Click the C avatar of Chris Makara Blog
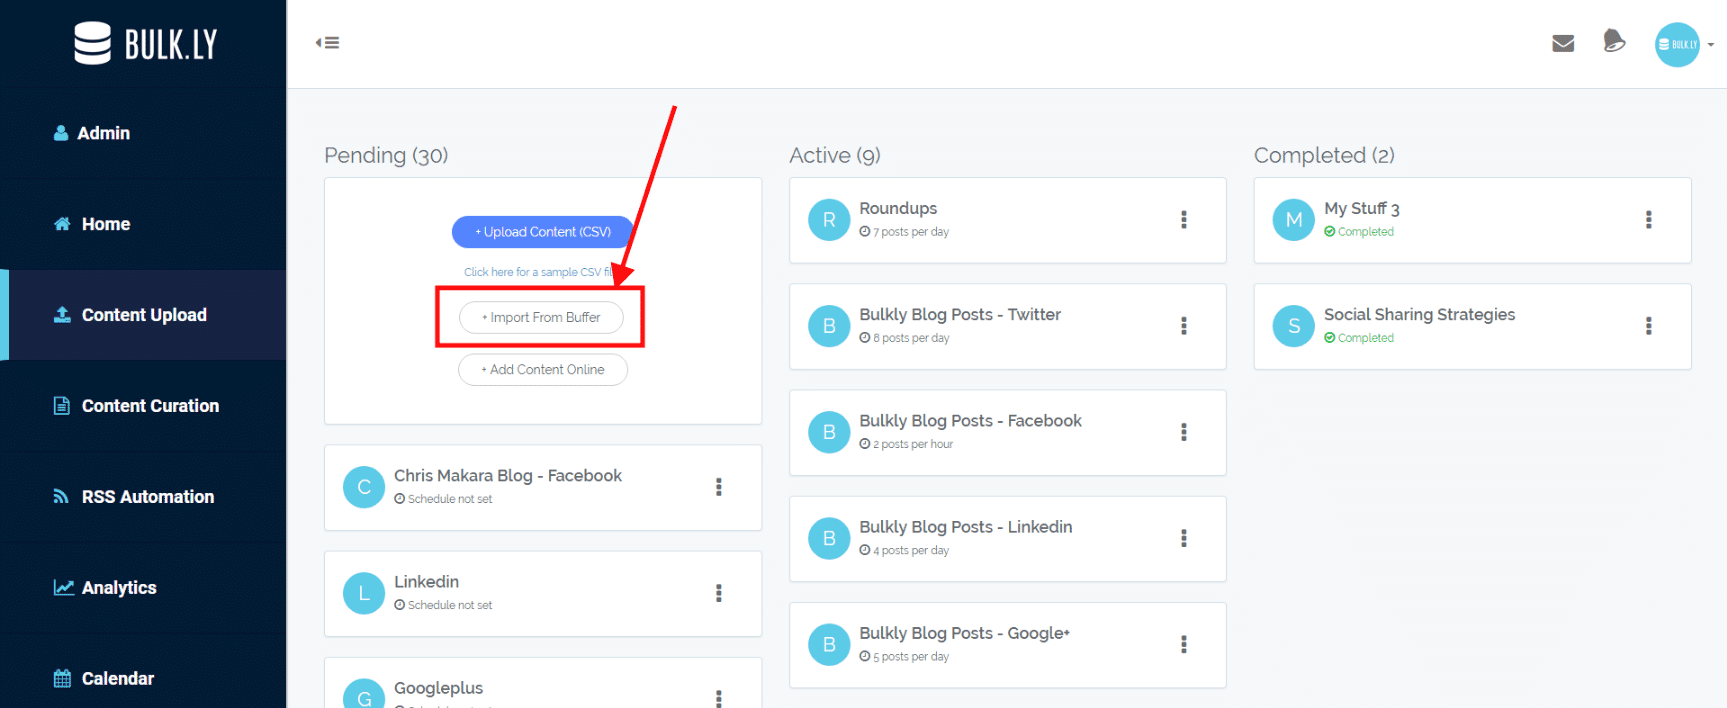The image size is (1727, 708). point(364,487)
